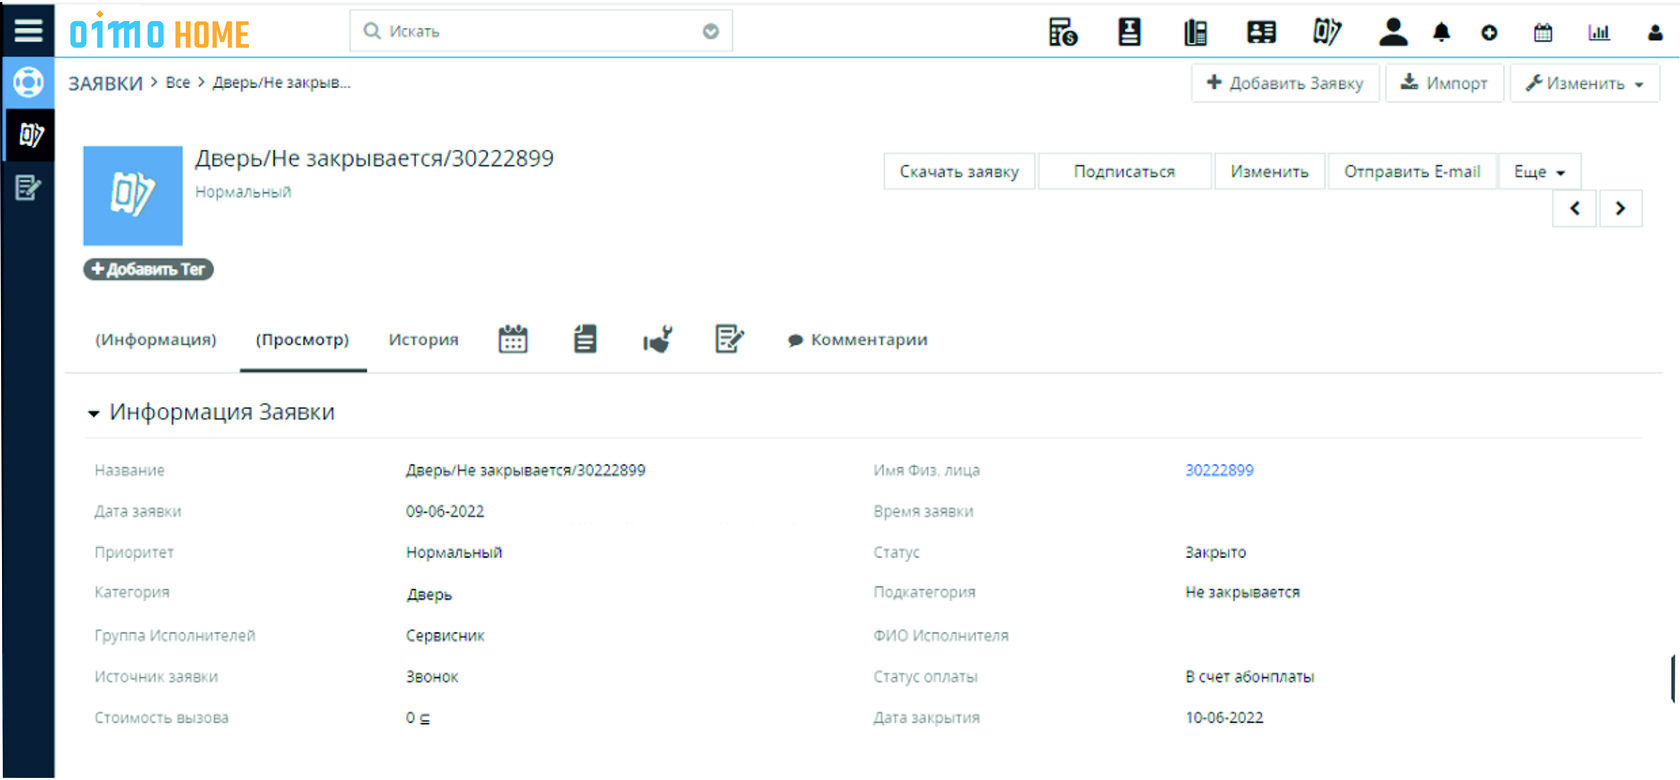Expand the search field dropdown arrow
Viewport: 1680px width, 780px height.
pos(711,31)
